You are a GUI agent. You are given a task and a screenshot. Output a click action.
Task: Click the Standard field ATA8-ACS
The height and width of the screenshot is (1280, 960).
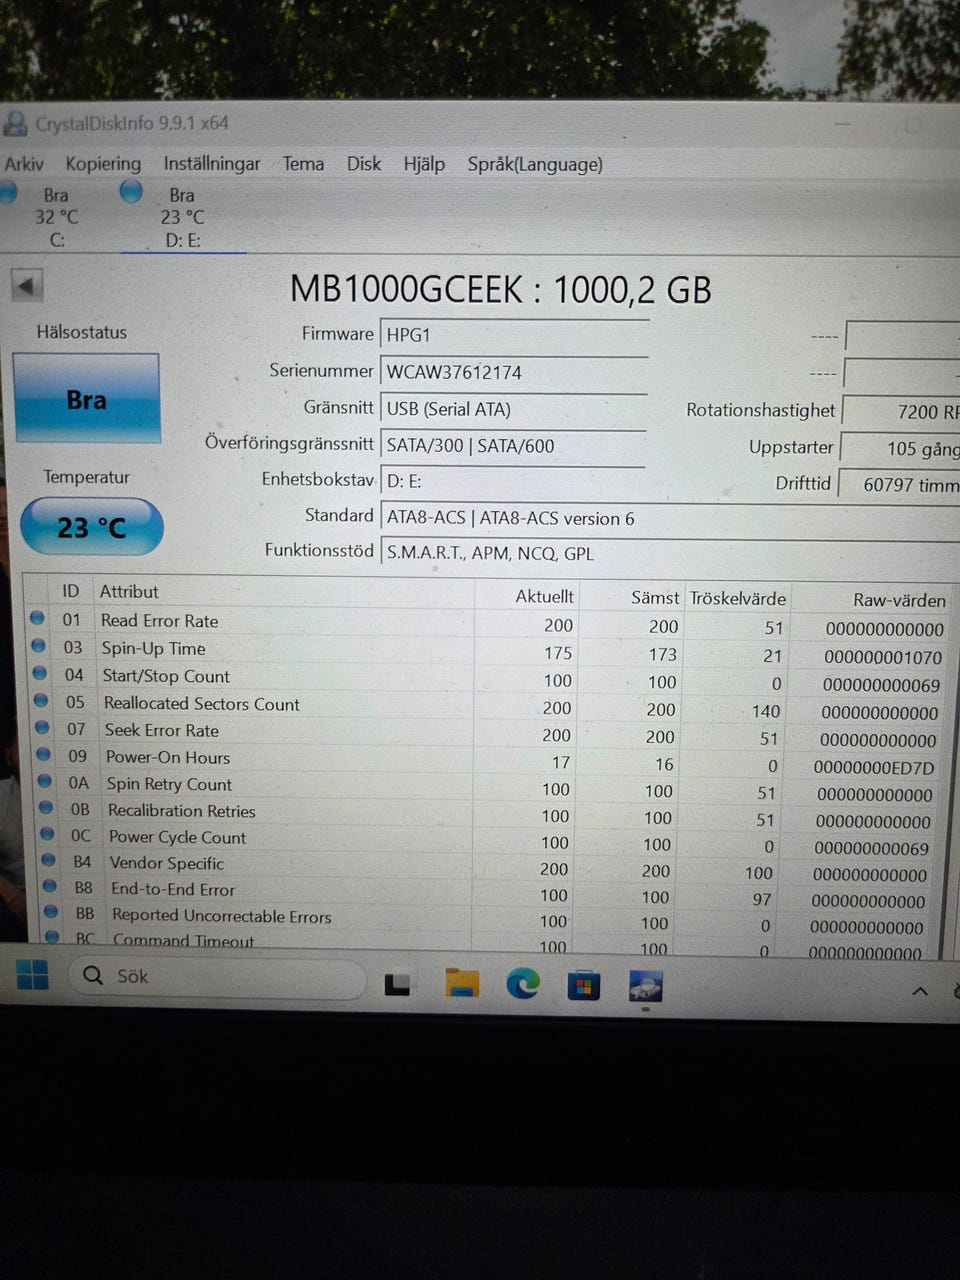click(670, 518)
